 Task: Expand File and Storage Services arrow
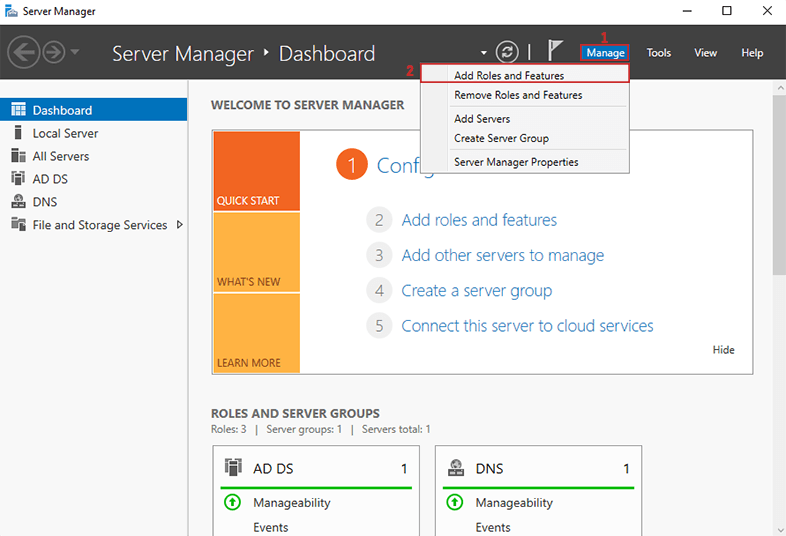(179, 225)
